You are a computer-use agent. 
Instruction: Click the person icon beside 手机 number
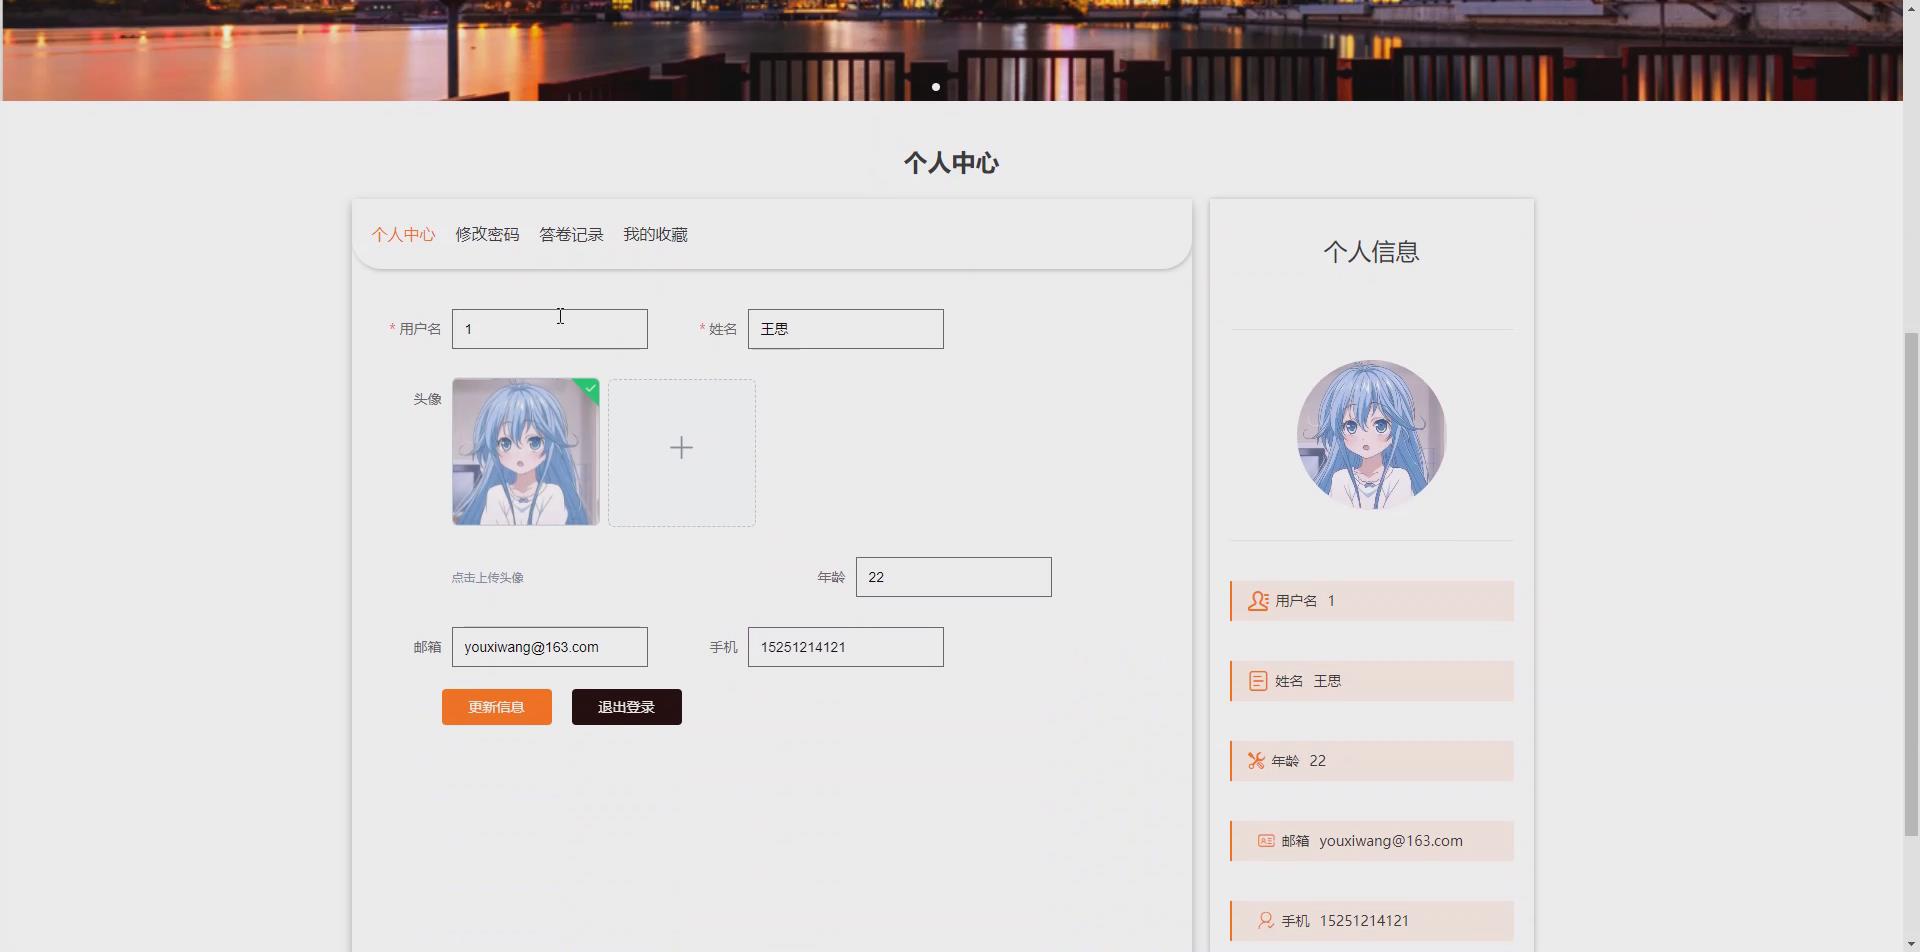pyautogui.click(x=1264, y=920)
